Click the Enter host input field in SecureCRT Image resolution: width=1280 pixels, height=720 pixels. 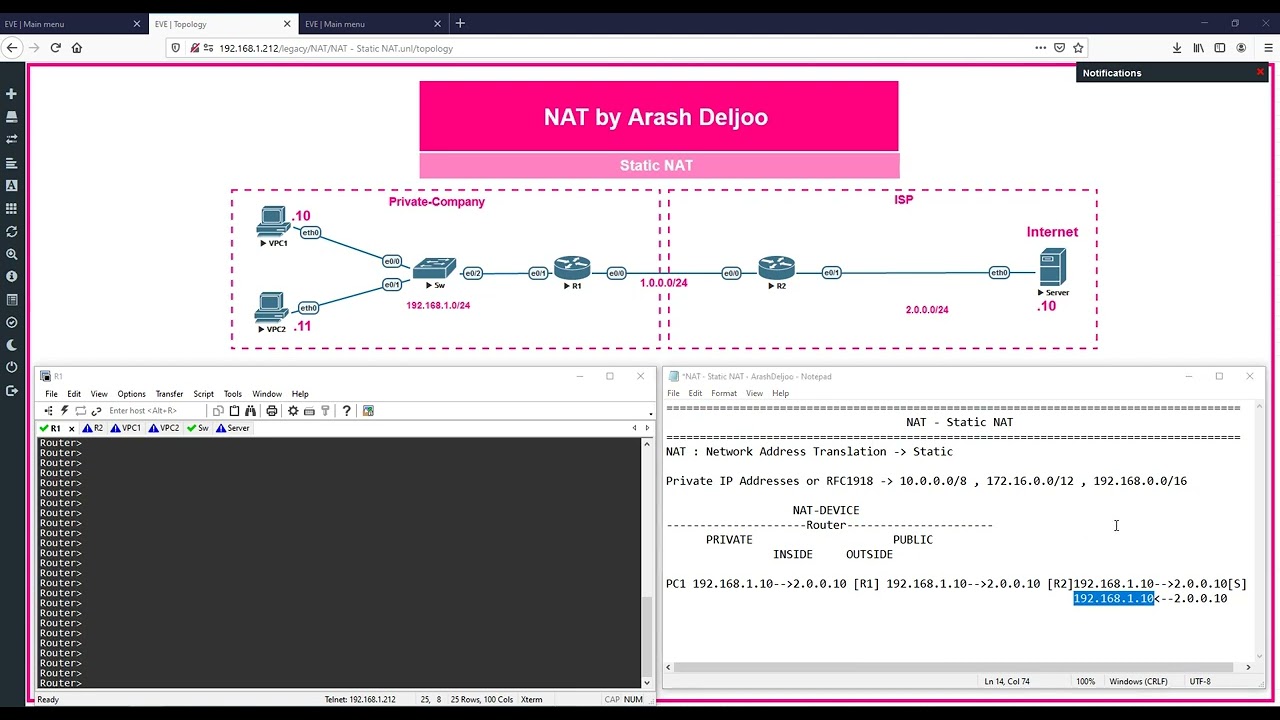tap(156, 411)
